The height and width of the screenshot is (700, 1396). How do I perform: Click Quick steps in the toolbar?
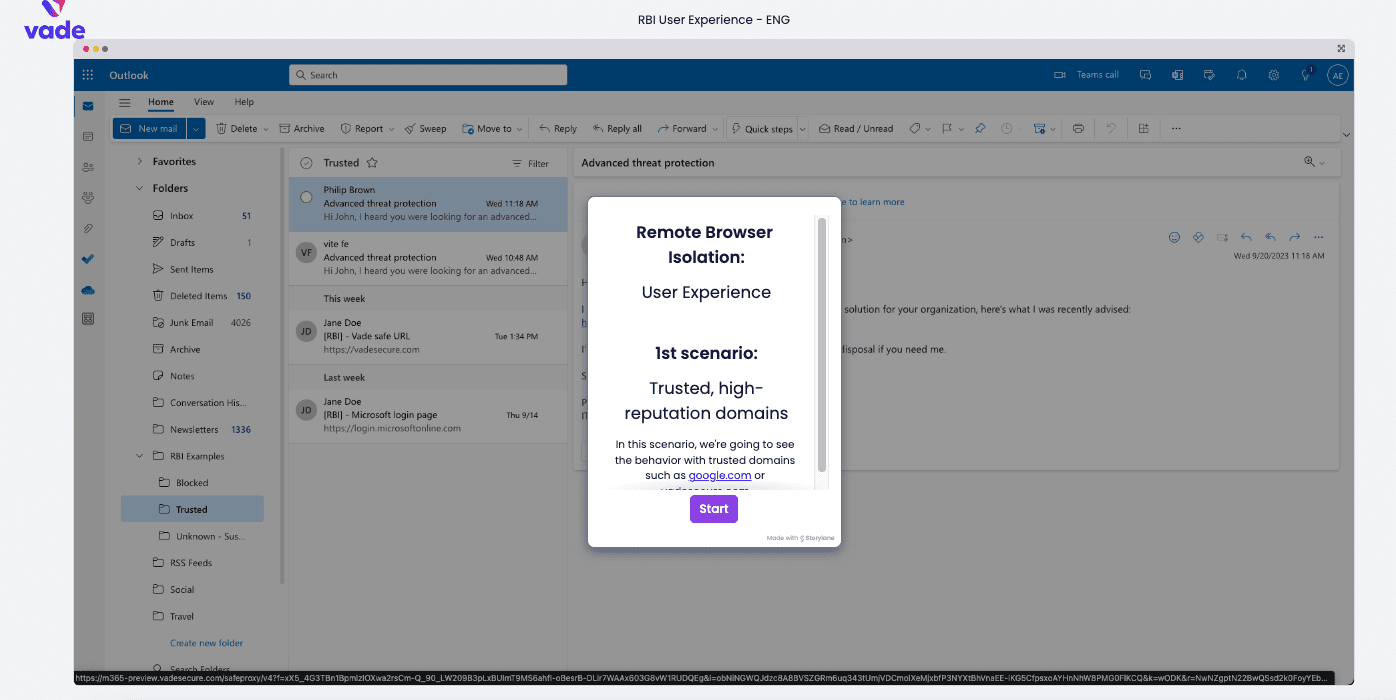[762, 128]
